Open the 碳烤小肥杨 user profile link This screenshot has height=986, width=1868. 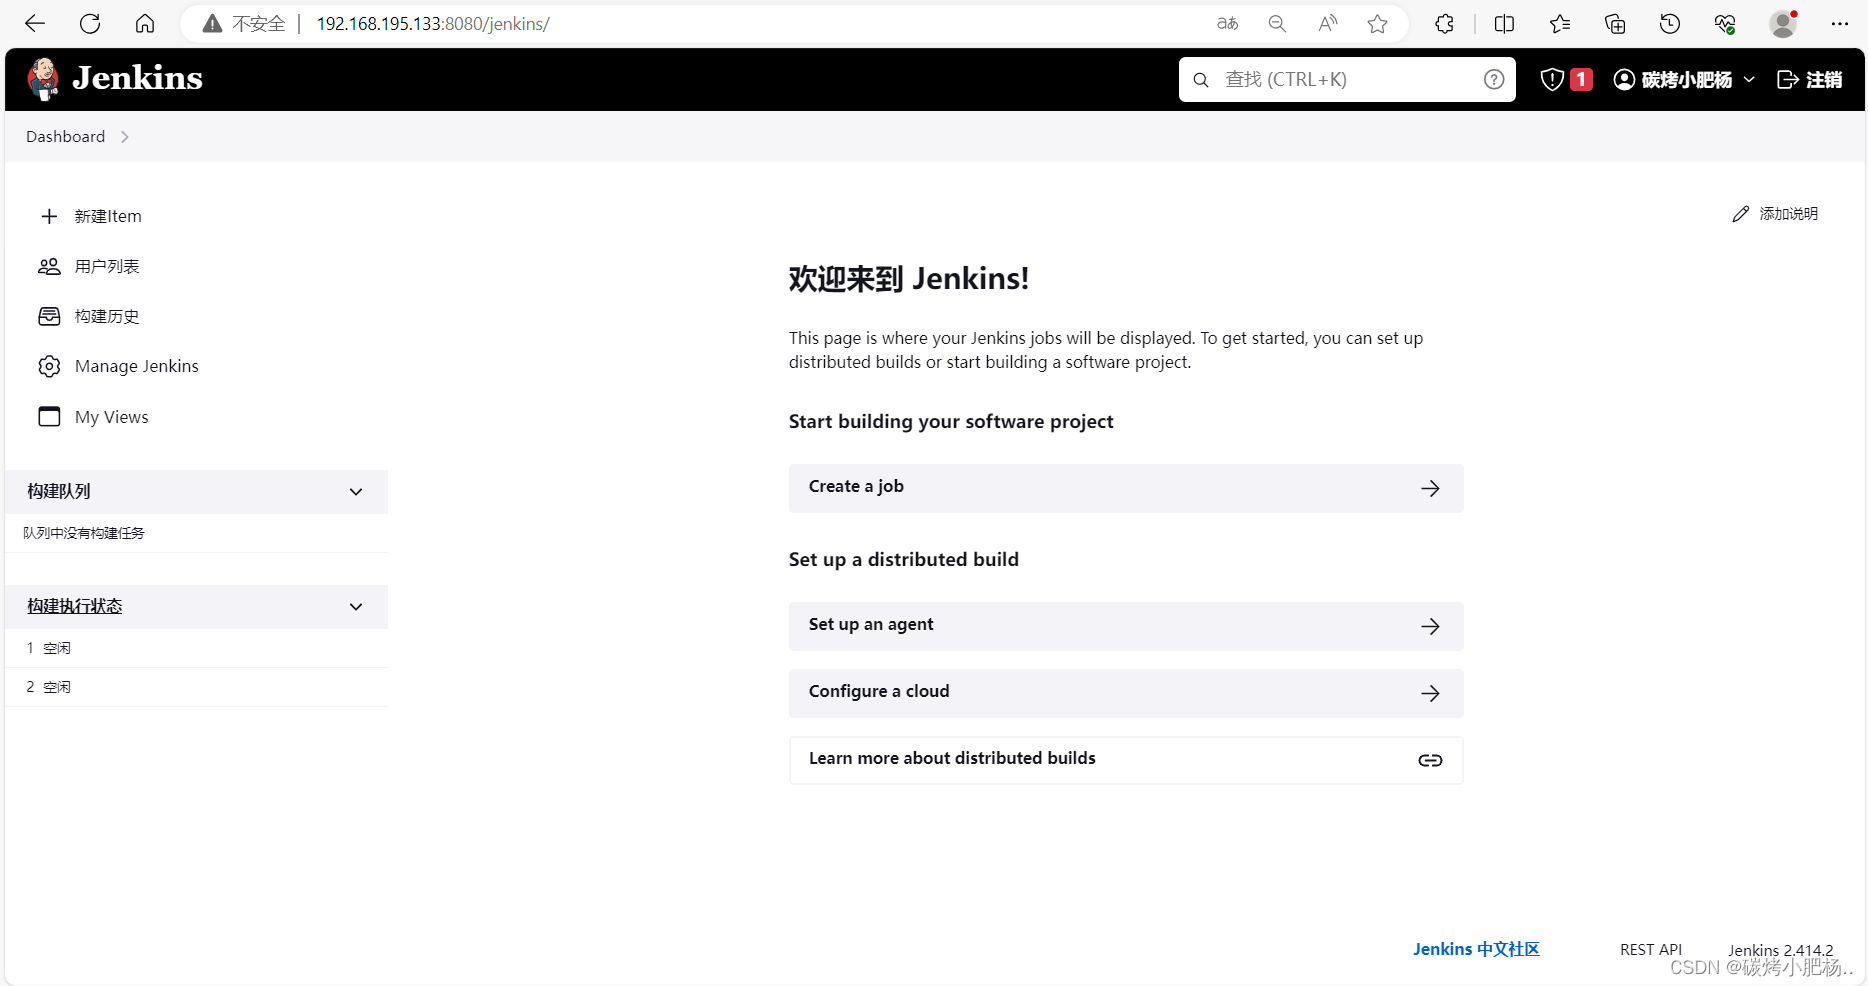pos(1673,79)
